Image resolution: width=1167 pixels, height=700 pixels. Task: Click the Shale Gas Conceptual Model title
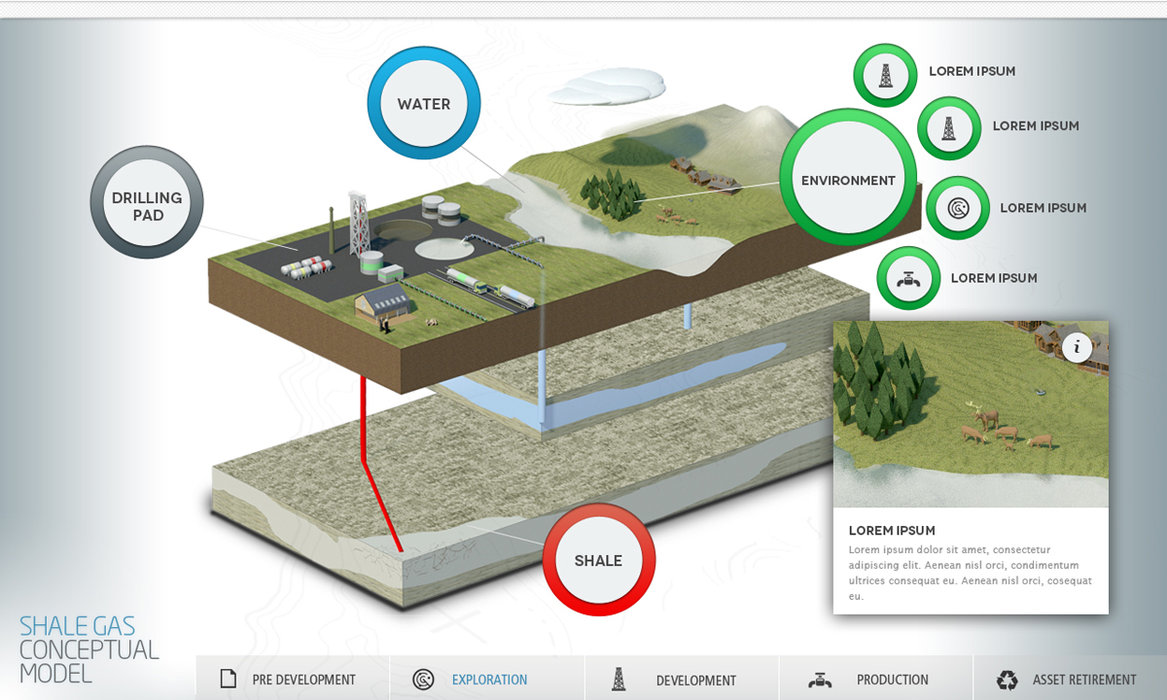tap(89, 649)
